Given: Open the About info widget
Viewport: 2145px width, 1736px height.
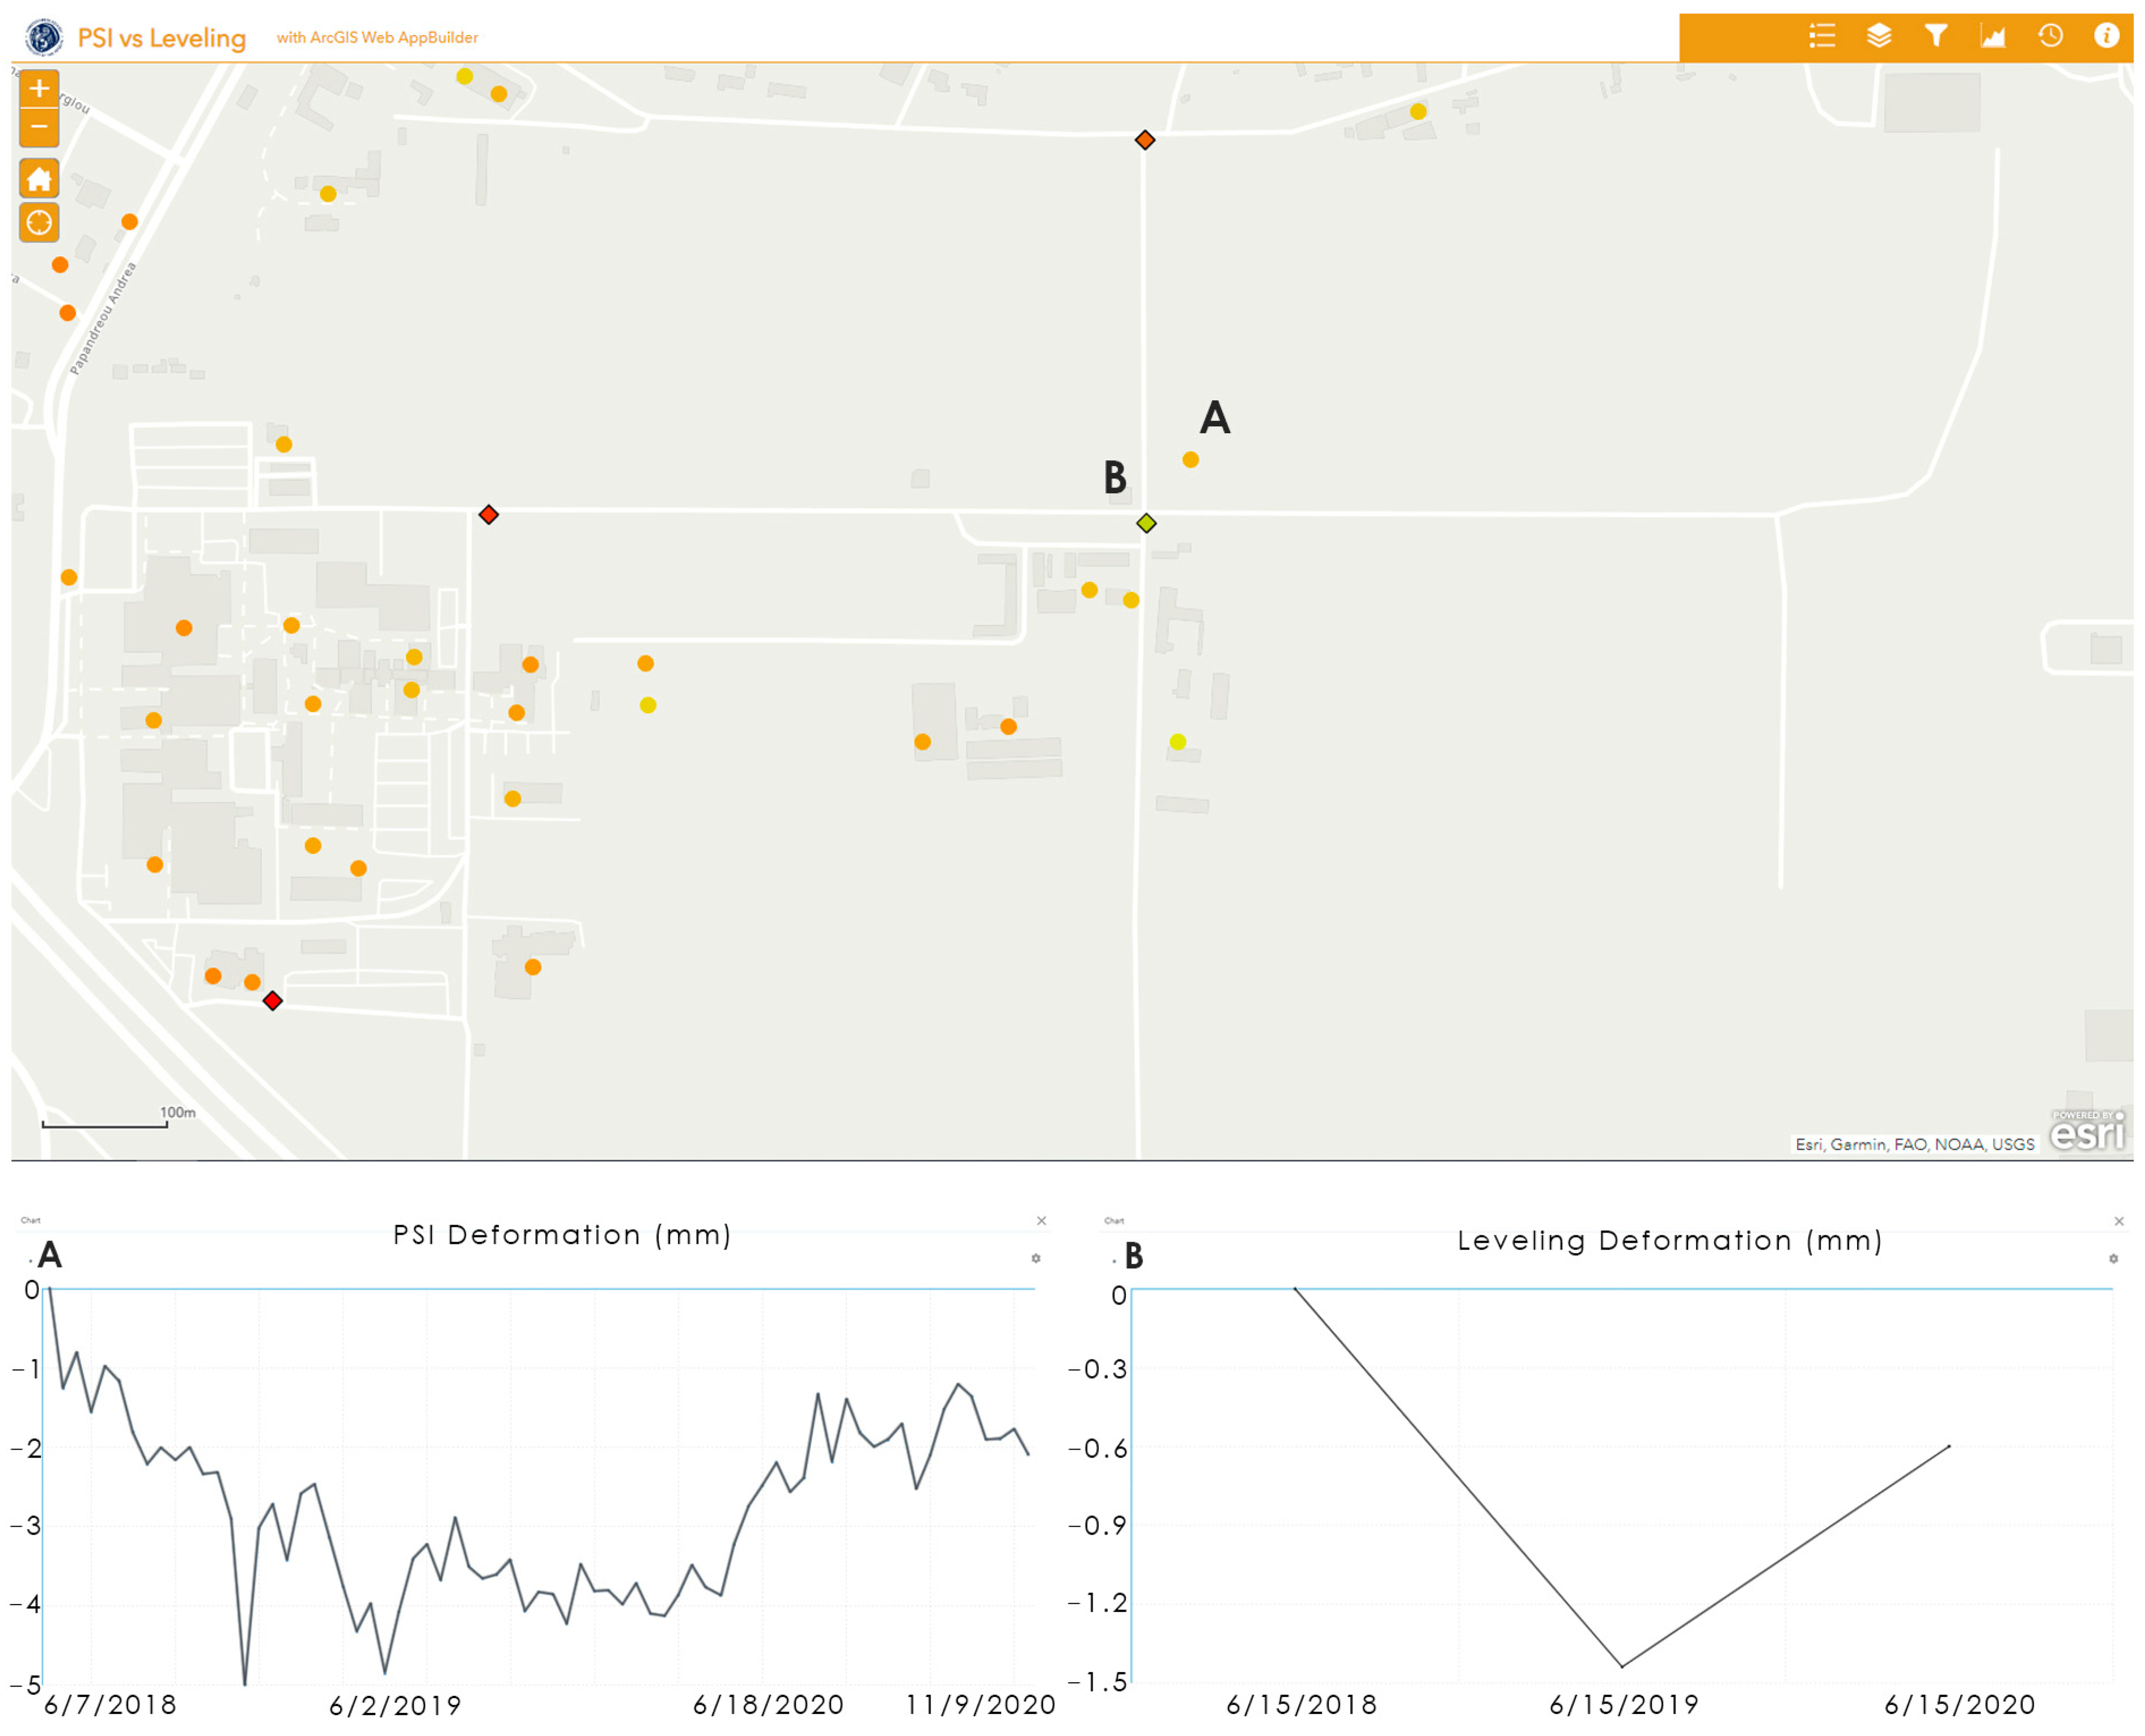Looking at the screenshot, I should (x=2106, y=37).
